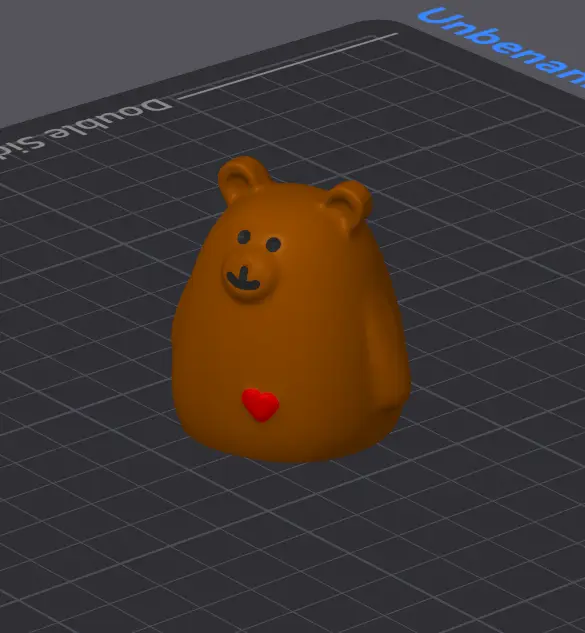585x633 pixels.
Task: Click the blue plate name label
Action: (503, 46)
